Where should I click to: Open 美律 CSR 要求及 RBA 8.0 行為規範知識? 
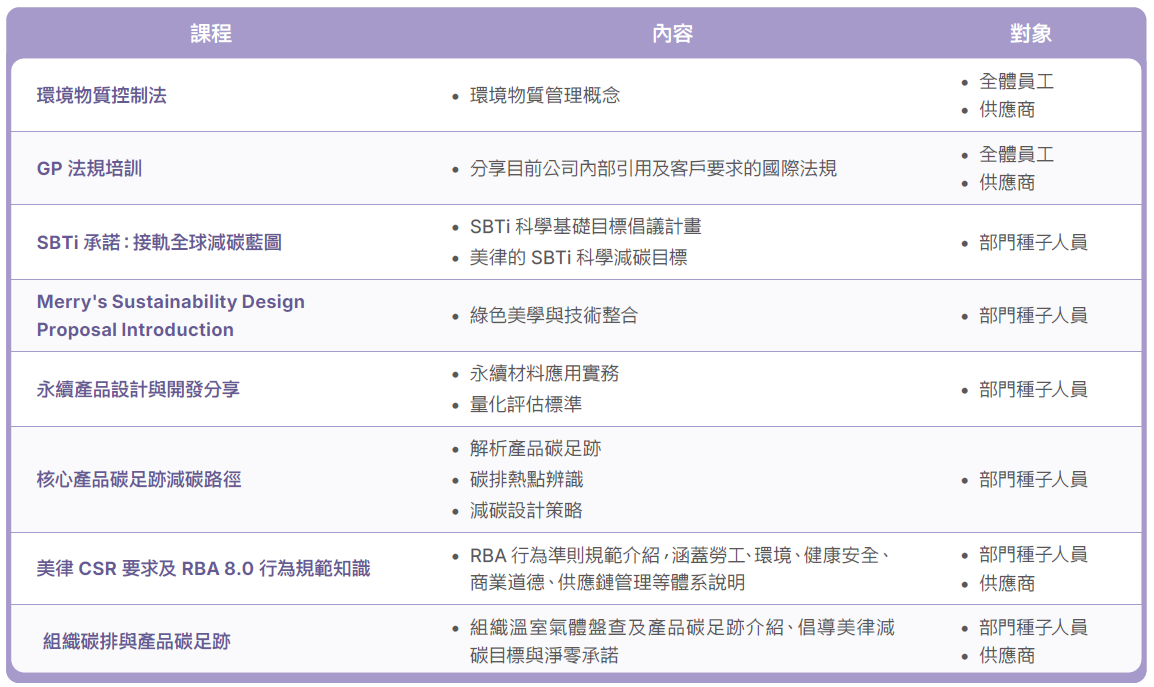click(203, 568)
